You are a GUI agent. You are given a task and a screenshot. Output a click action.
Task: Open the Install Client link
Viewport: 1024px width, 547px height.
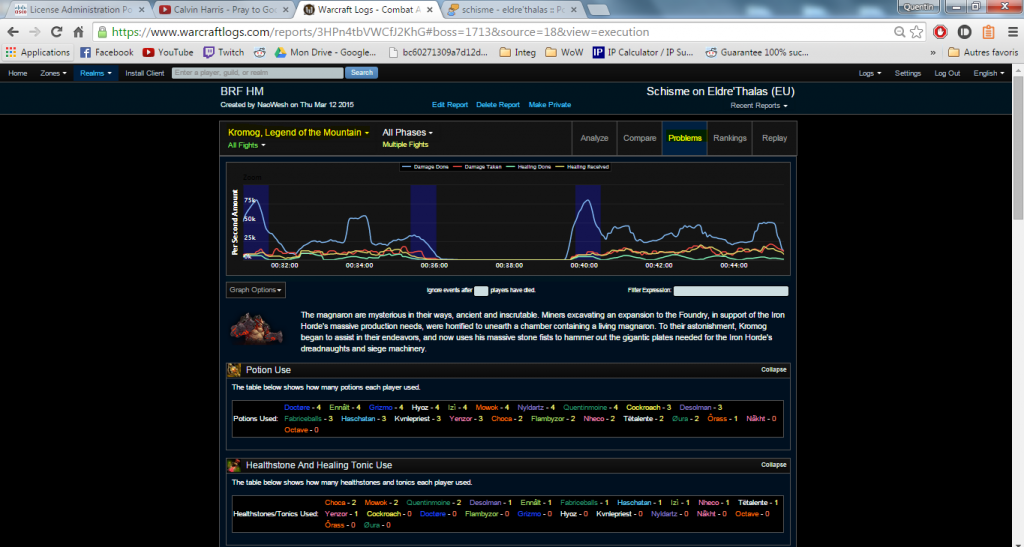[x=145, y=73]
